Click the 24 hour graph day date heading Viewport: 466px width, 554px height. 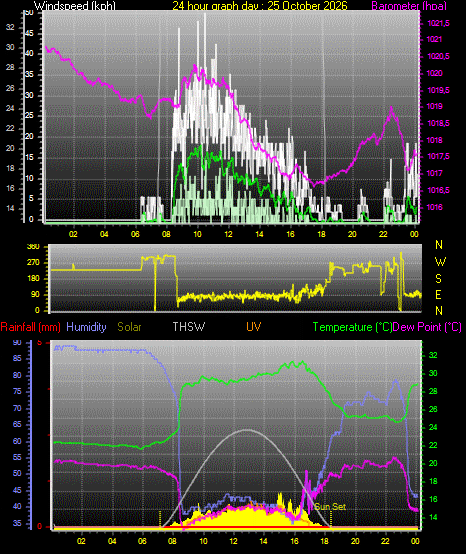point(260,6)
